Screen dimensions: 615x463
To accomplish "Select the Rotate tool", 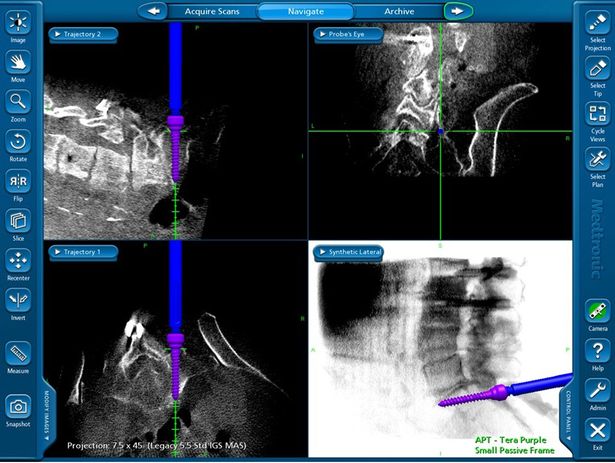I will [18, 142].
